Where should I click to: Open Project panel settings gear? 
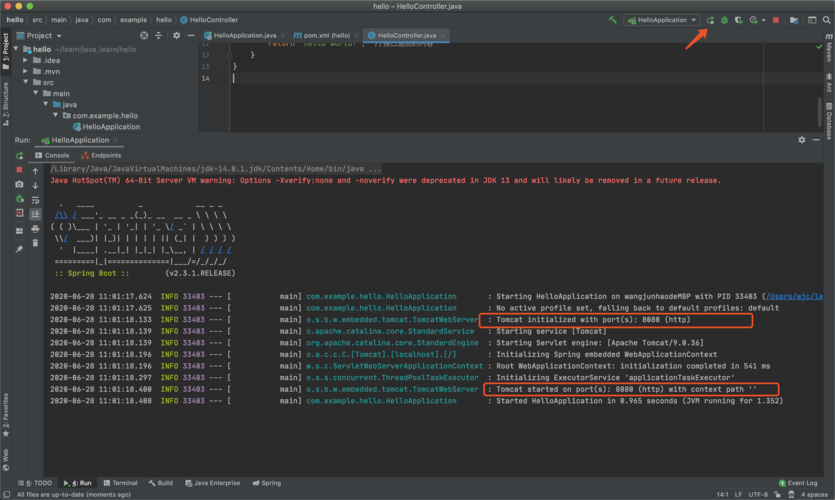coord(177,36)
